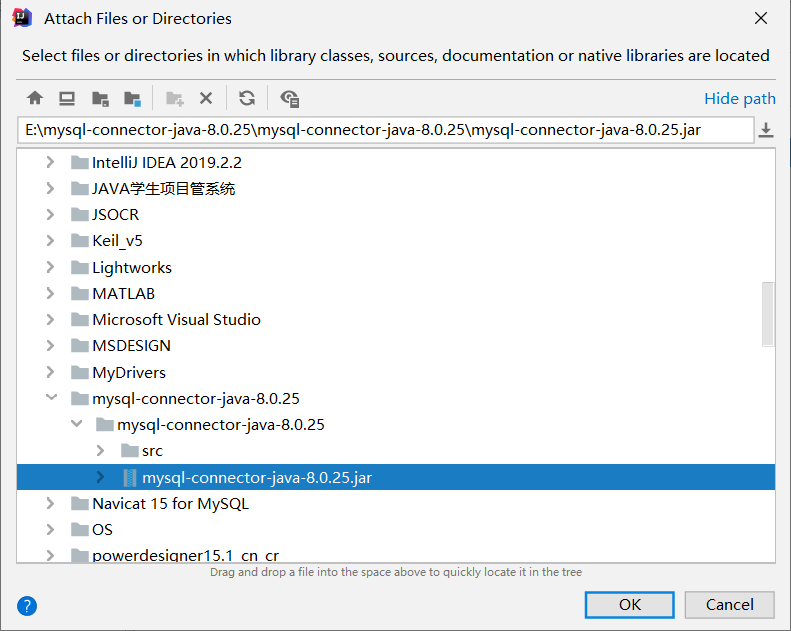Collapse nested mysql-connector-java-8.0.25 subfolder

tap(76, 424)
